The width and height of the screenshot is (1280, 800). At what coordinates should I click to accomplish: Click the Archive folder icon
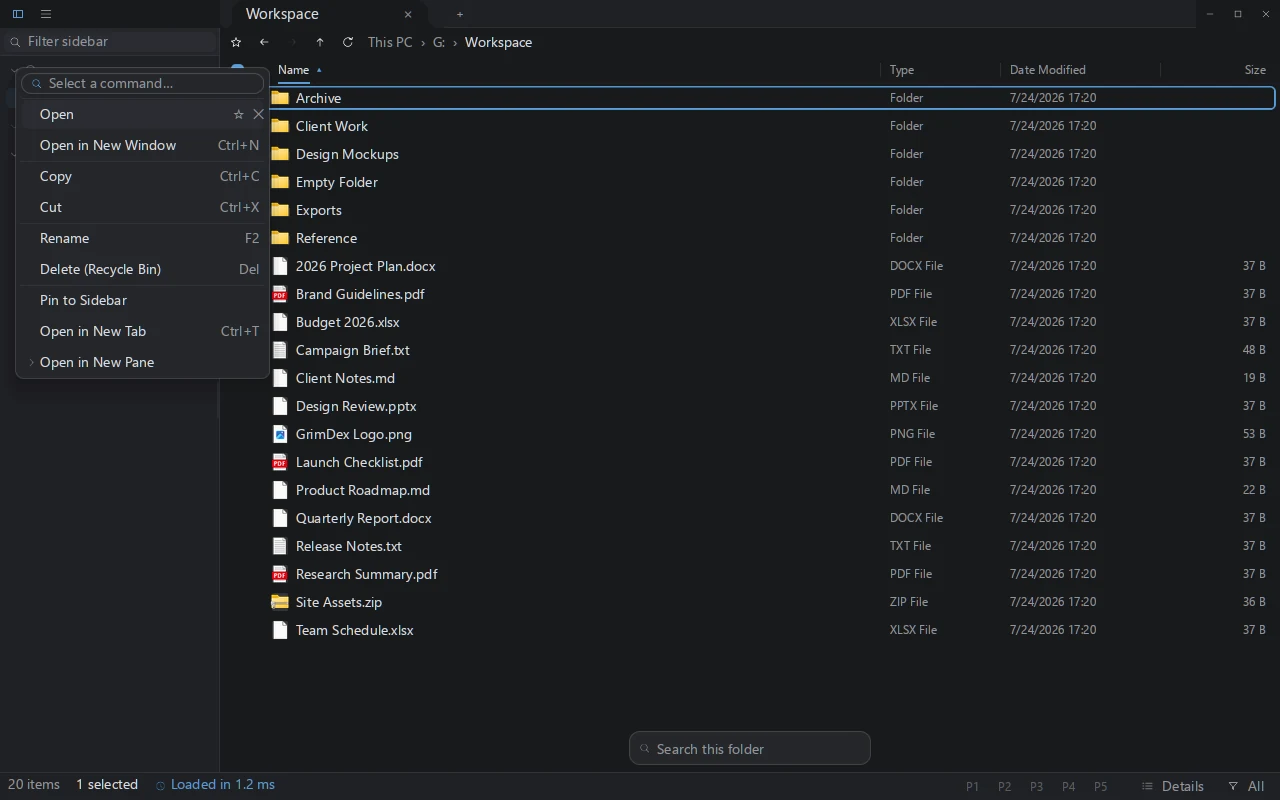click(x=280, y=98)
